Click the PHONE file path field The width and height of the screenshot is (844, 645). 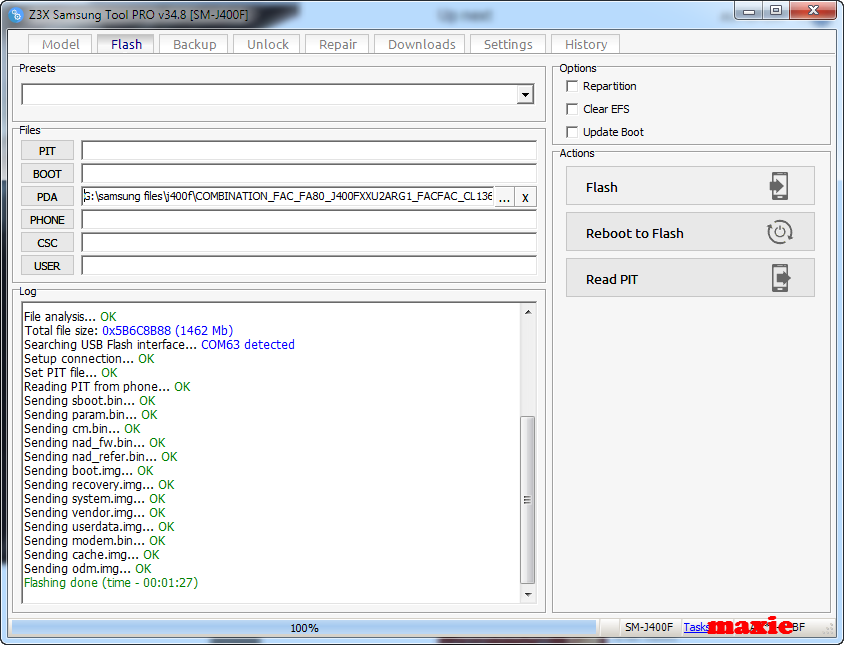[x=309, y=220]
